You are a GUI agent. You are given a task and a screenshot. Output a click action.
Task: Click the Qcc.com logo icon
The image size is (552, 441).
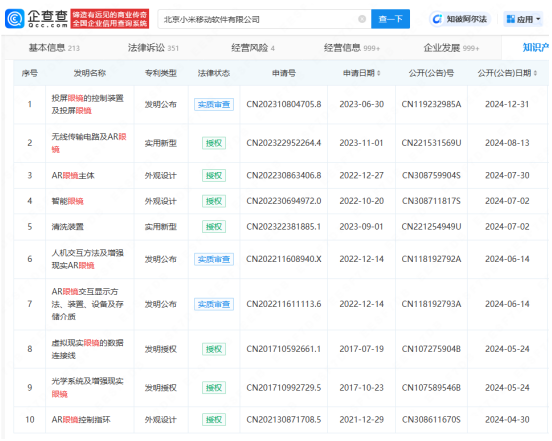point(14,19)
